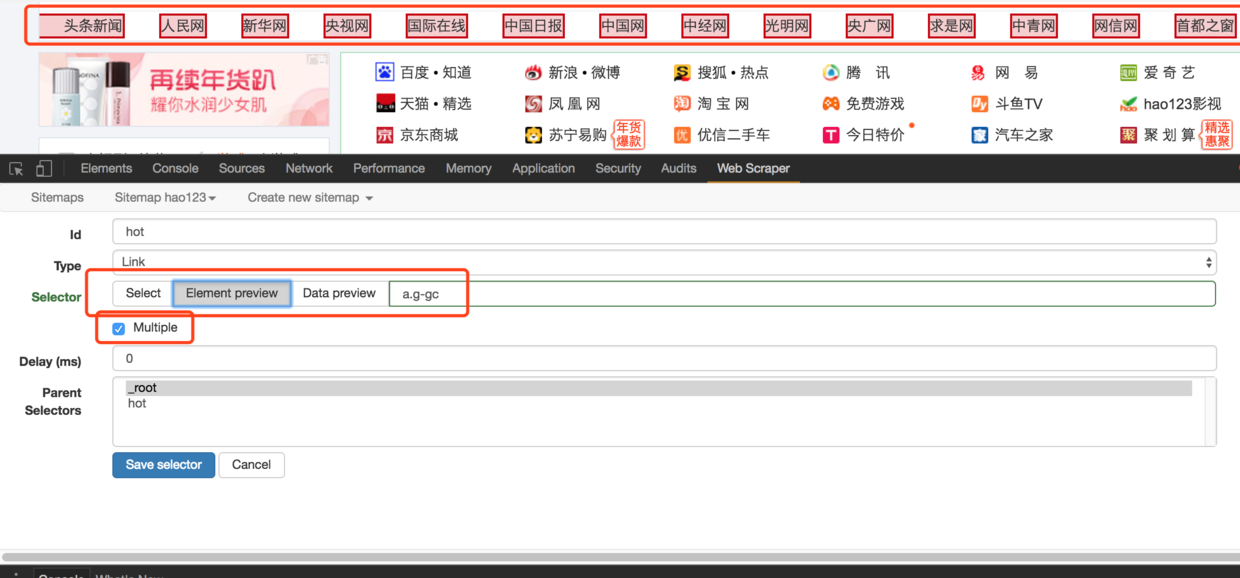The width and height of the screenshot is (1240, 578).
Task: Click the Taobao icon
Action: coord(682,103)
